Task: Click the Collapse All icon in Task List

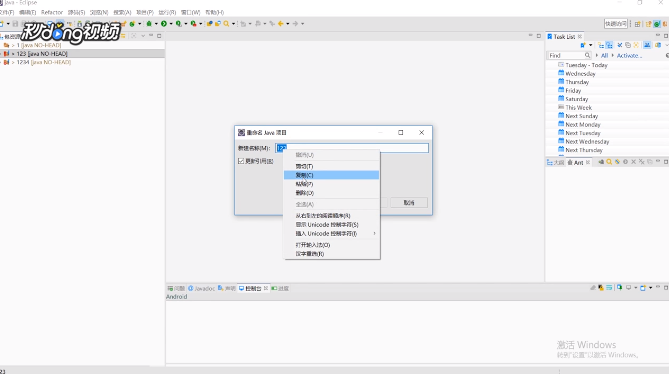Action: [628, 45]
